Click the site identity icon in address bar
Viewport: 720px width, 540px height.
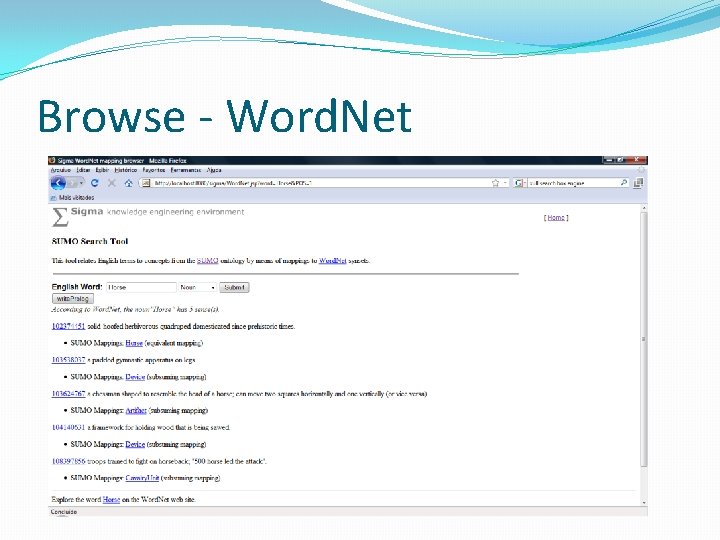pyautogui.click(x=146, y=183)
